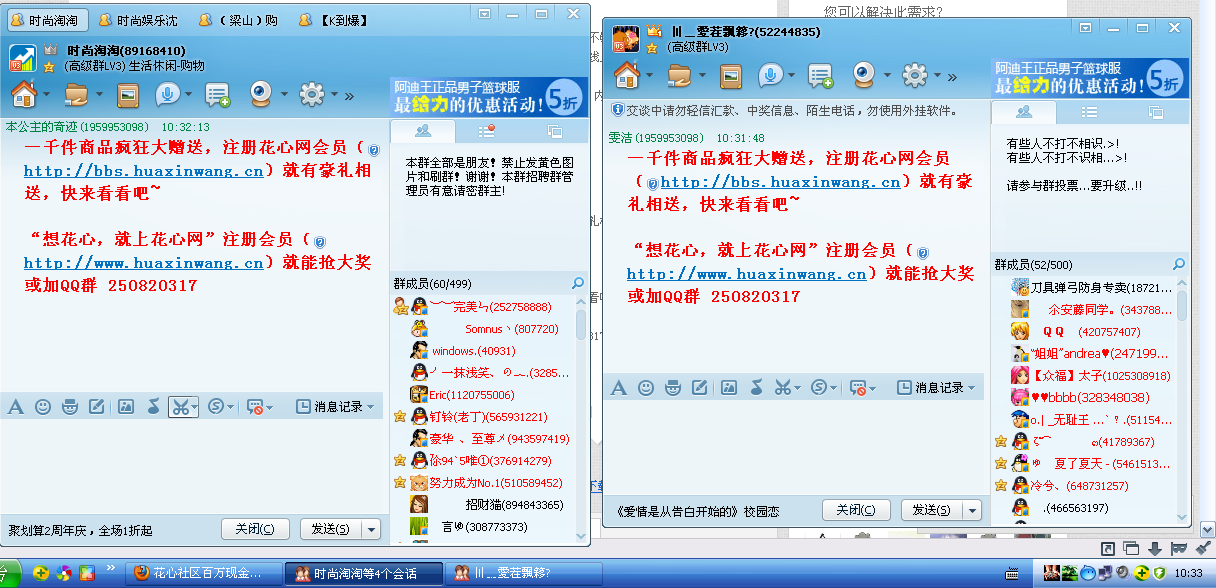Click the music note icon in right chat toolbar
The width and height of the screenshot is (1216, 588).
757,387
